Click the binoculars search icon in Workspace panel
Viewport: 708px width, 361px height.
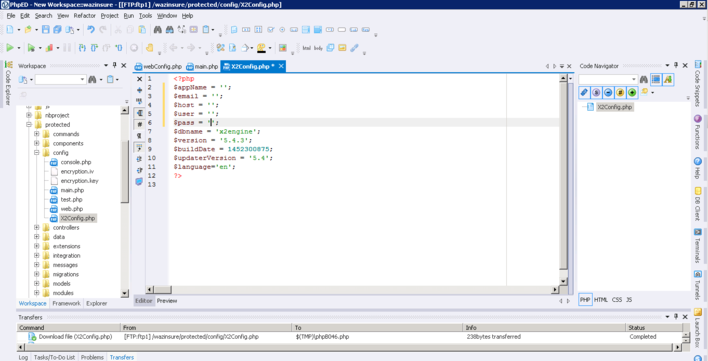click(93, 79)
